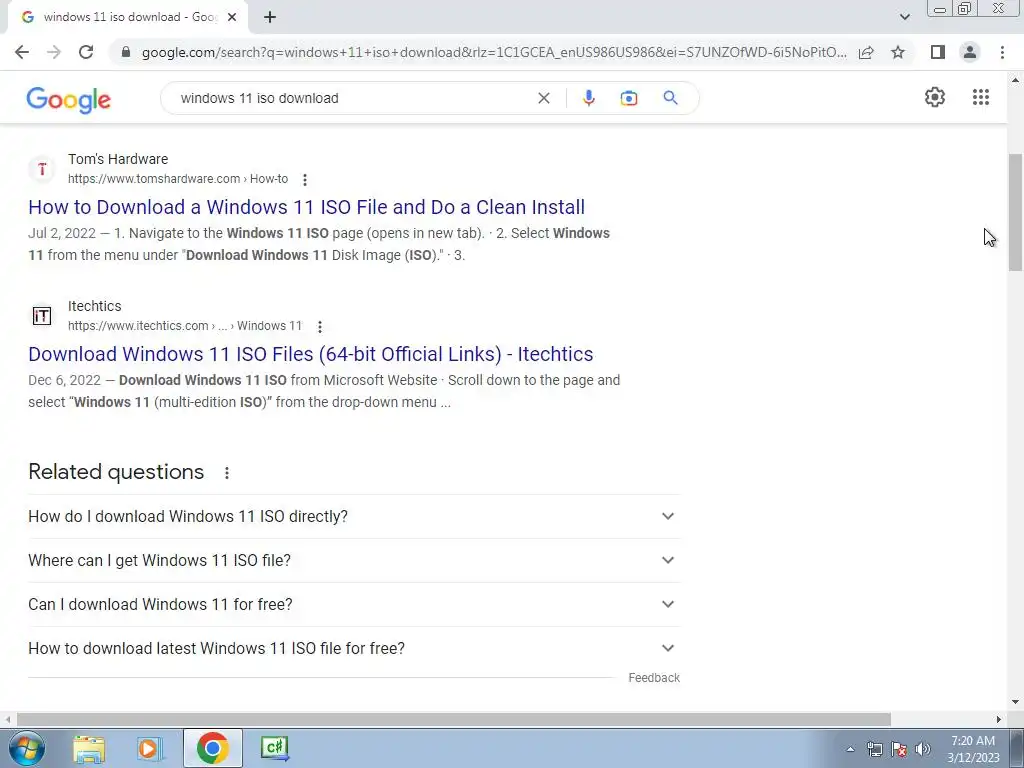Click the "Jul 2, 2022" snippet date
This screenshot has height=768, width=1024.
(62, 233)
